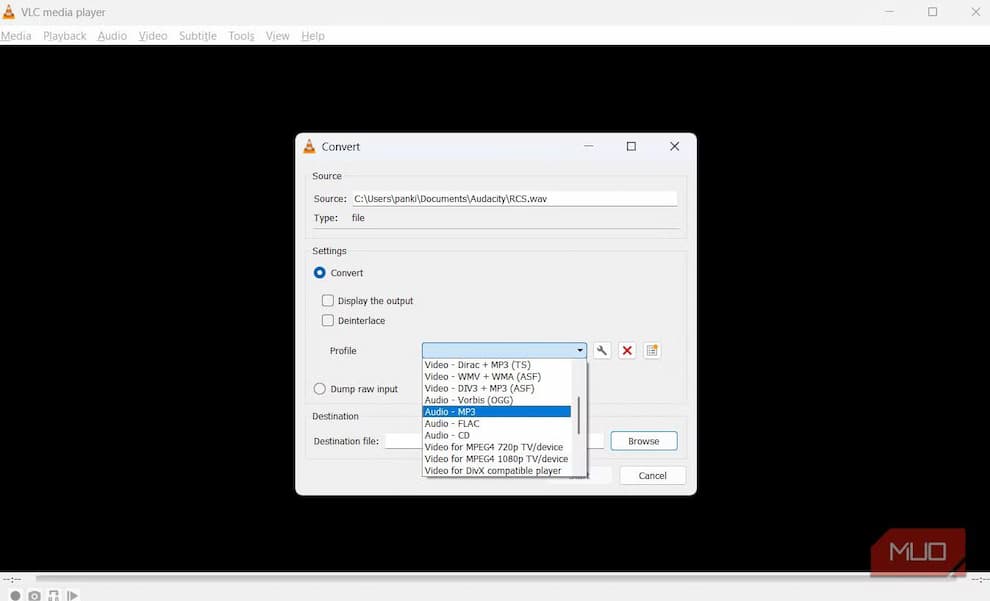Click the create new profile icon
The image size is (990, 601).
(652, 350)
